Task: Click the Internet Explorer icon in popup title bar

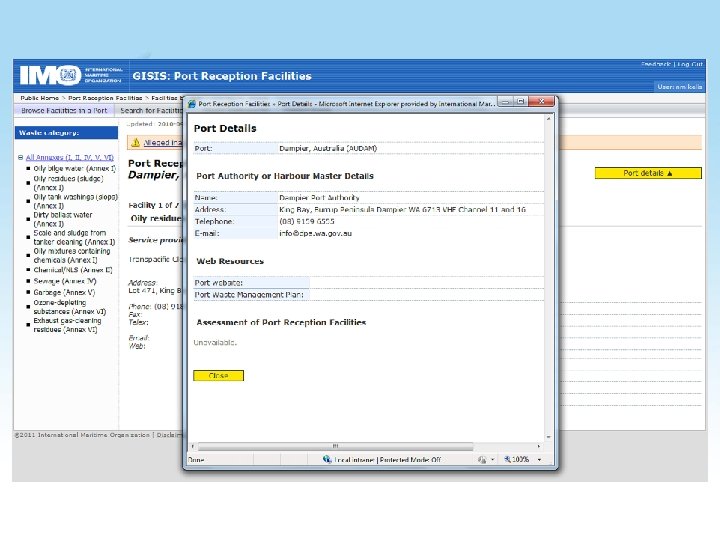Action: (x=192, y=104)
